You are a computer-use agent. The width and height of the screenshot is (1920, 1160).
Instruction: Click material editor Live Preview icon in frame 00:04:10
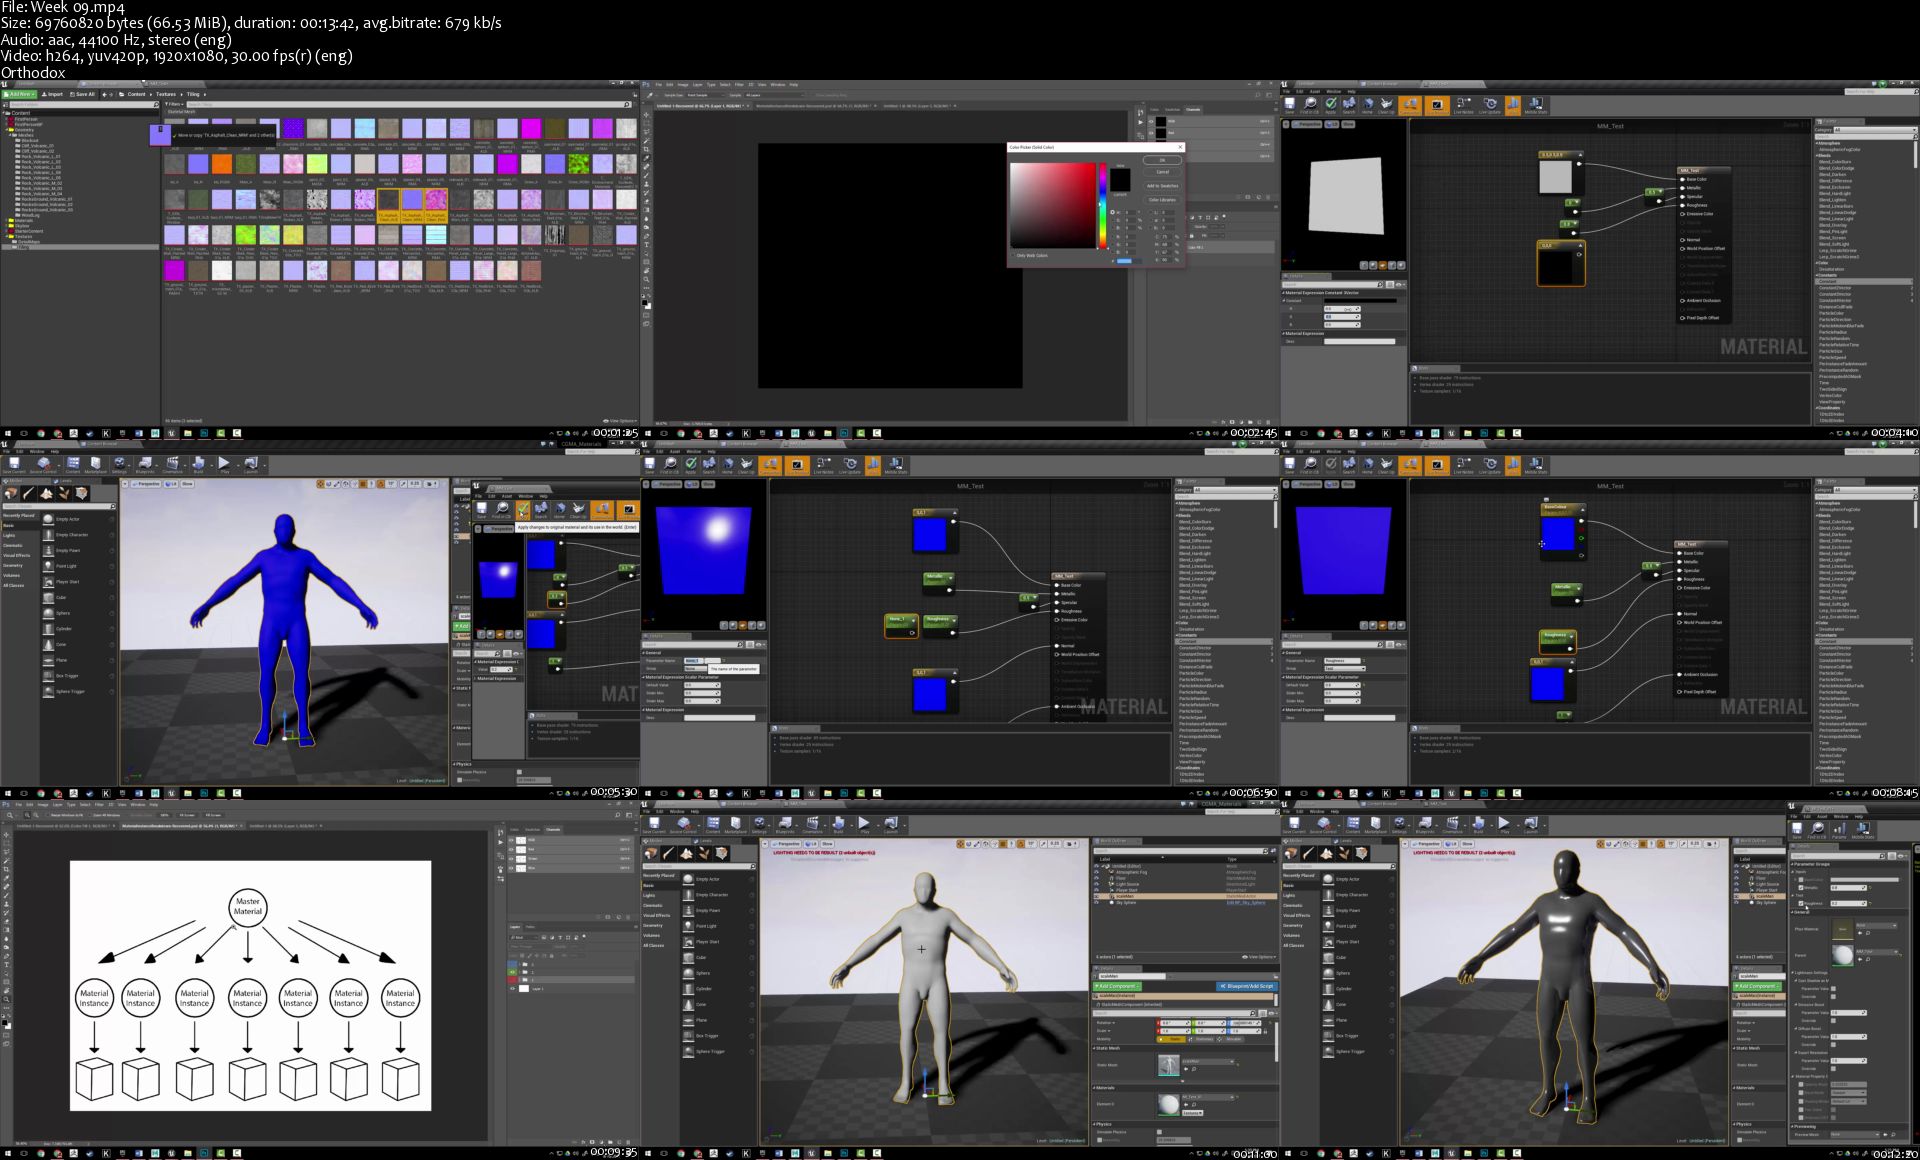1436,105
